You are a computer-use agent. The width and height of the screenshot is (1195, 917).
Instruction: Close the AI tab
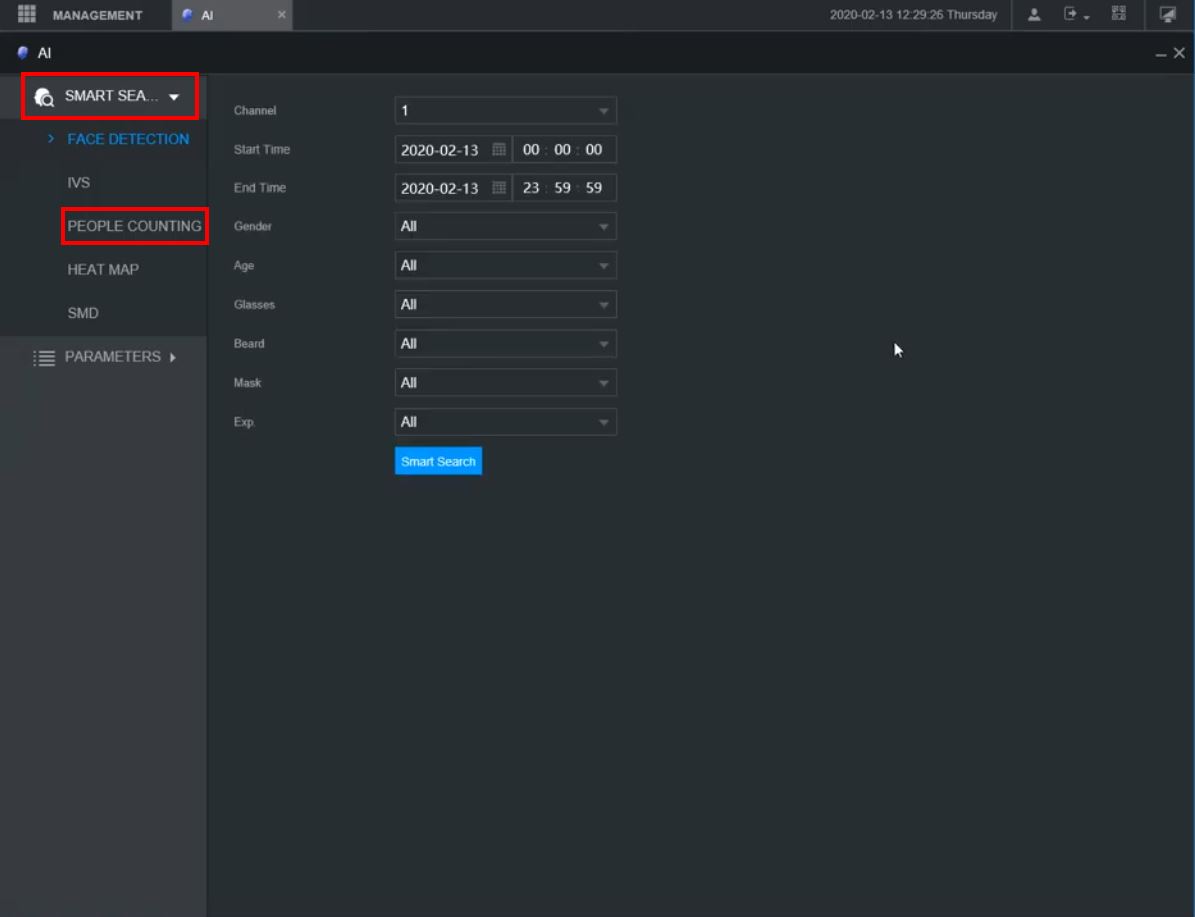(x=281, y=14)
